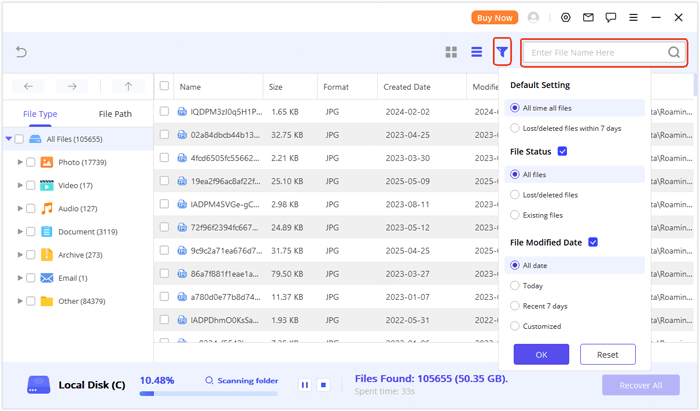Click the Buy Now button
The width and height of the screenshot is (700, 411).
pyautogui.click(x=495, y=17)
